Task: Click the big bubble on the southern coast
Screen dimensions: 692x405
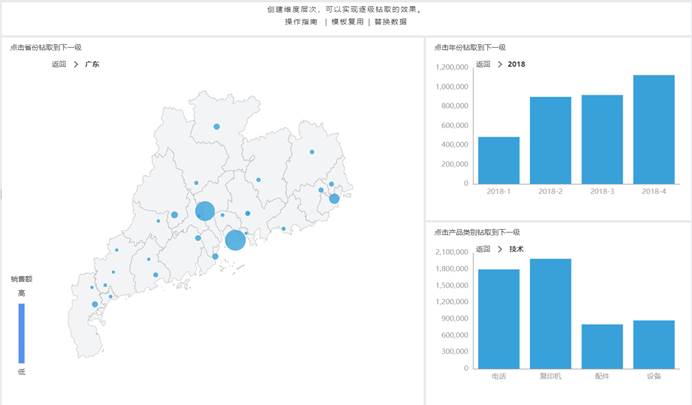Action: [x=235, y=240]
